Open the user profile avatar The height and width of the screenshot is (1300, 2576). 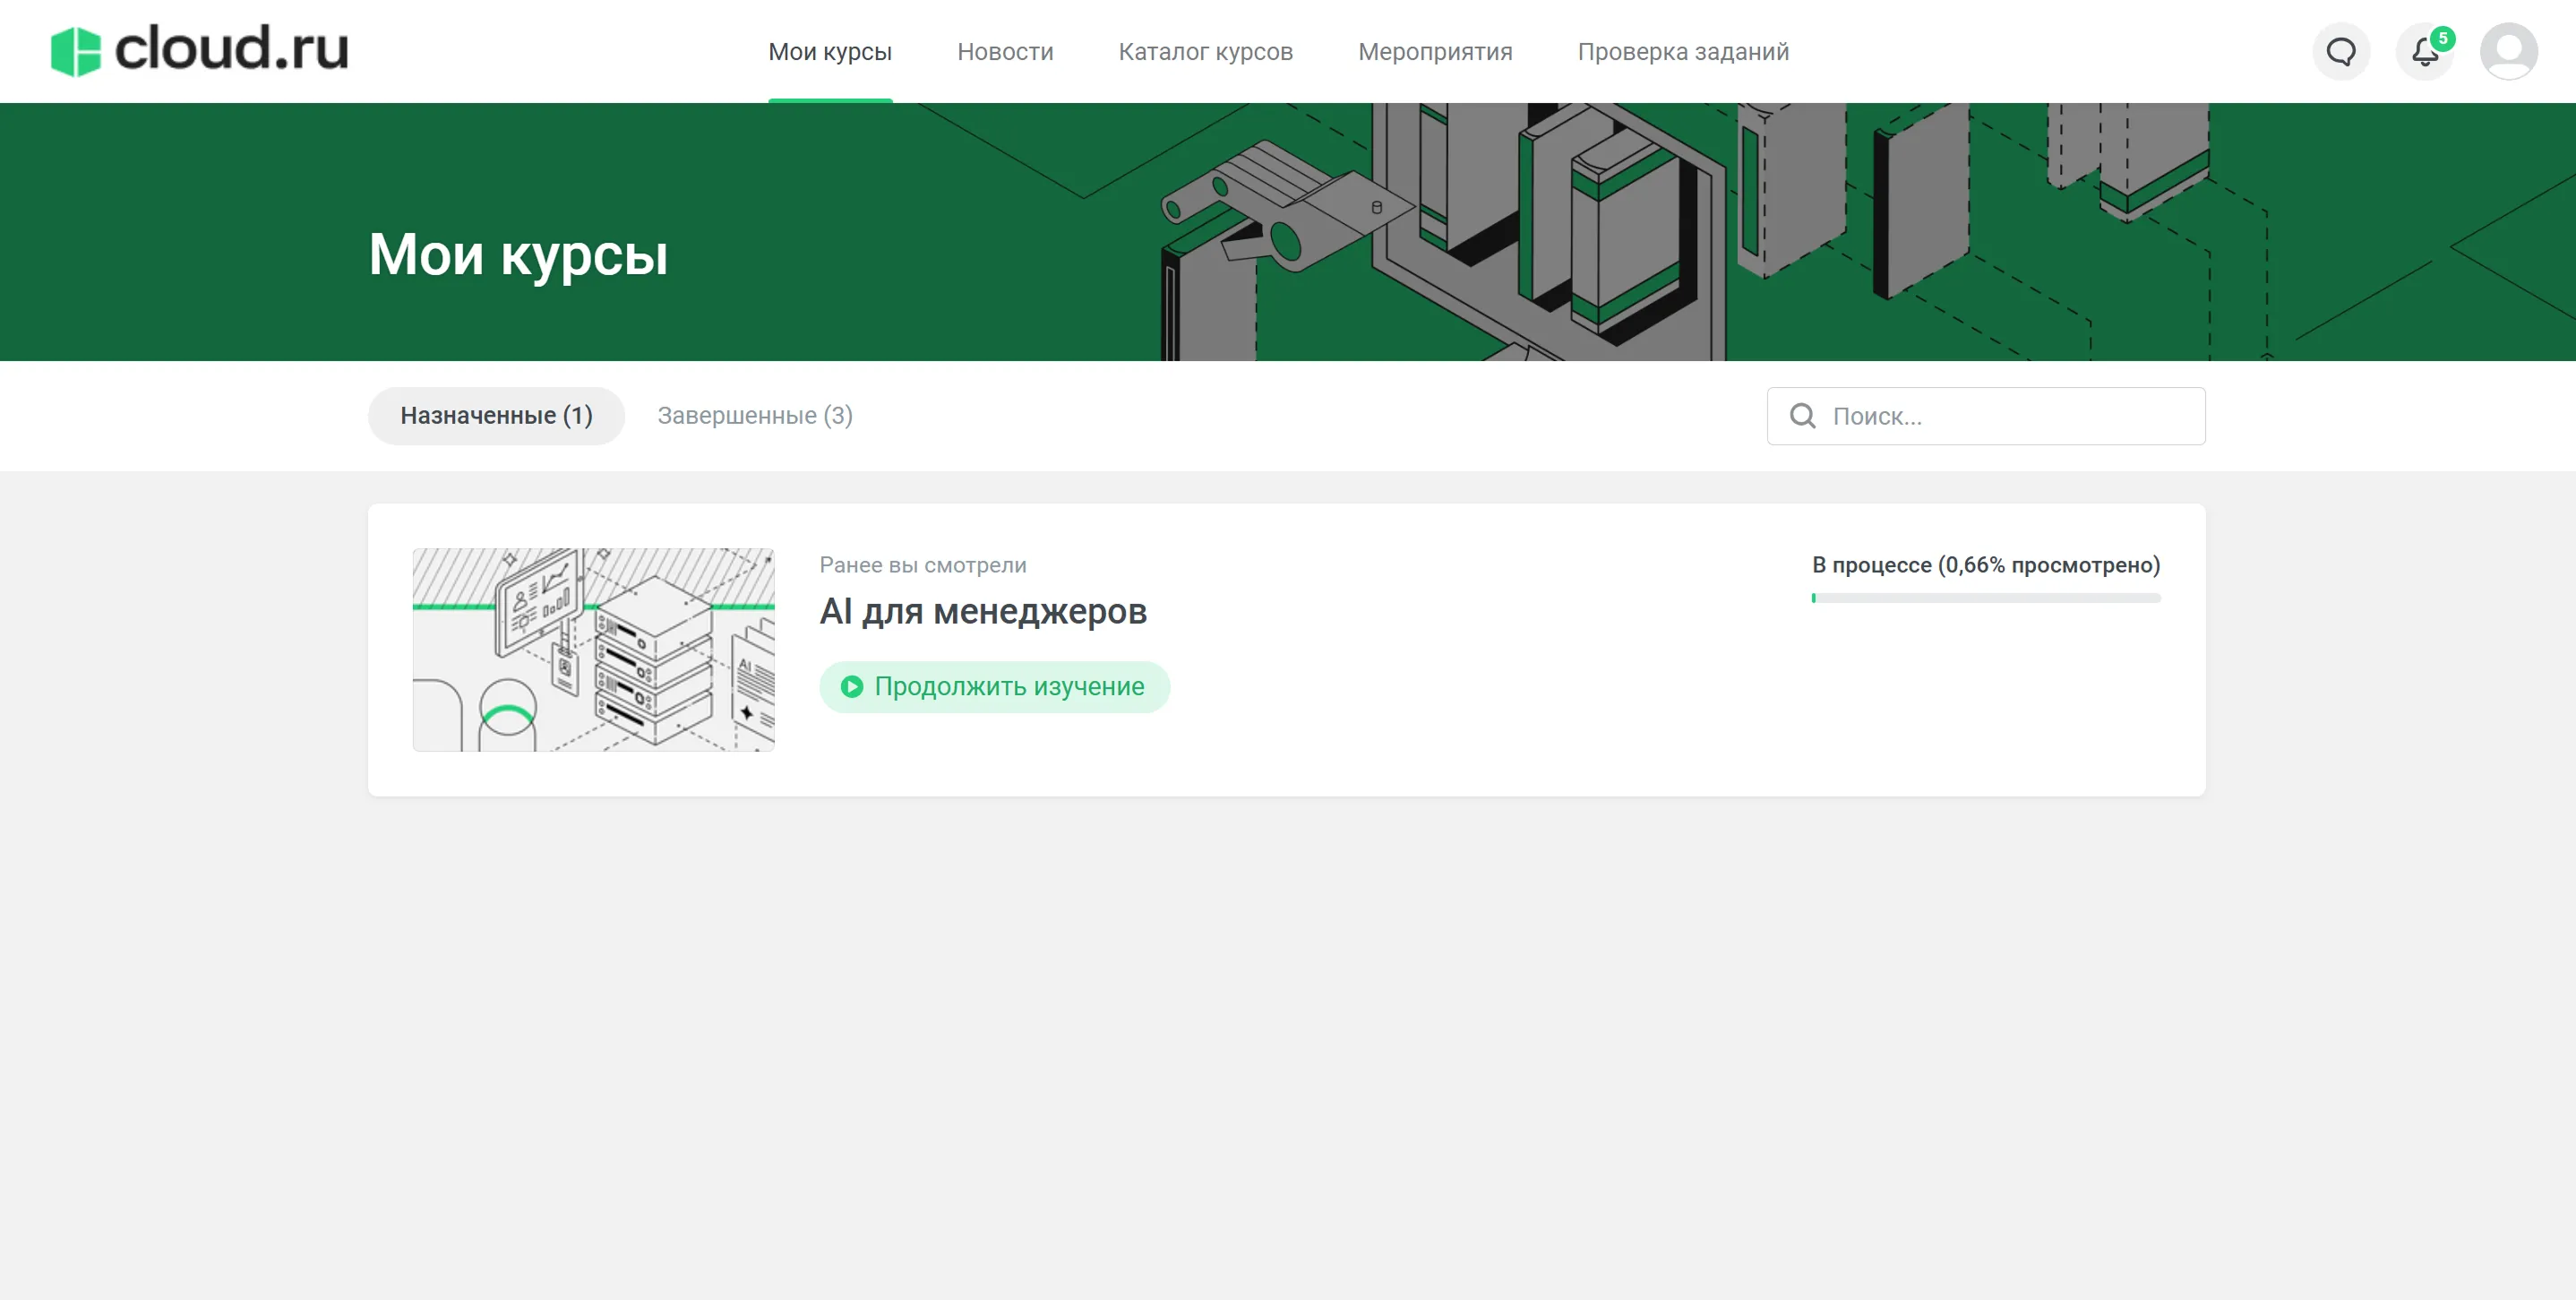[2508, 51]
